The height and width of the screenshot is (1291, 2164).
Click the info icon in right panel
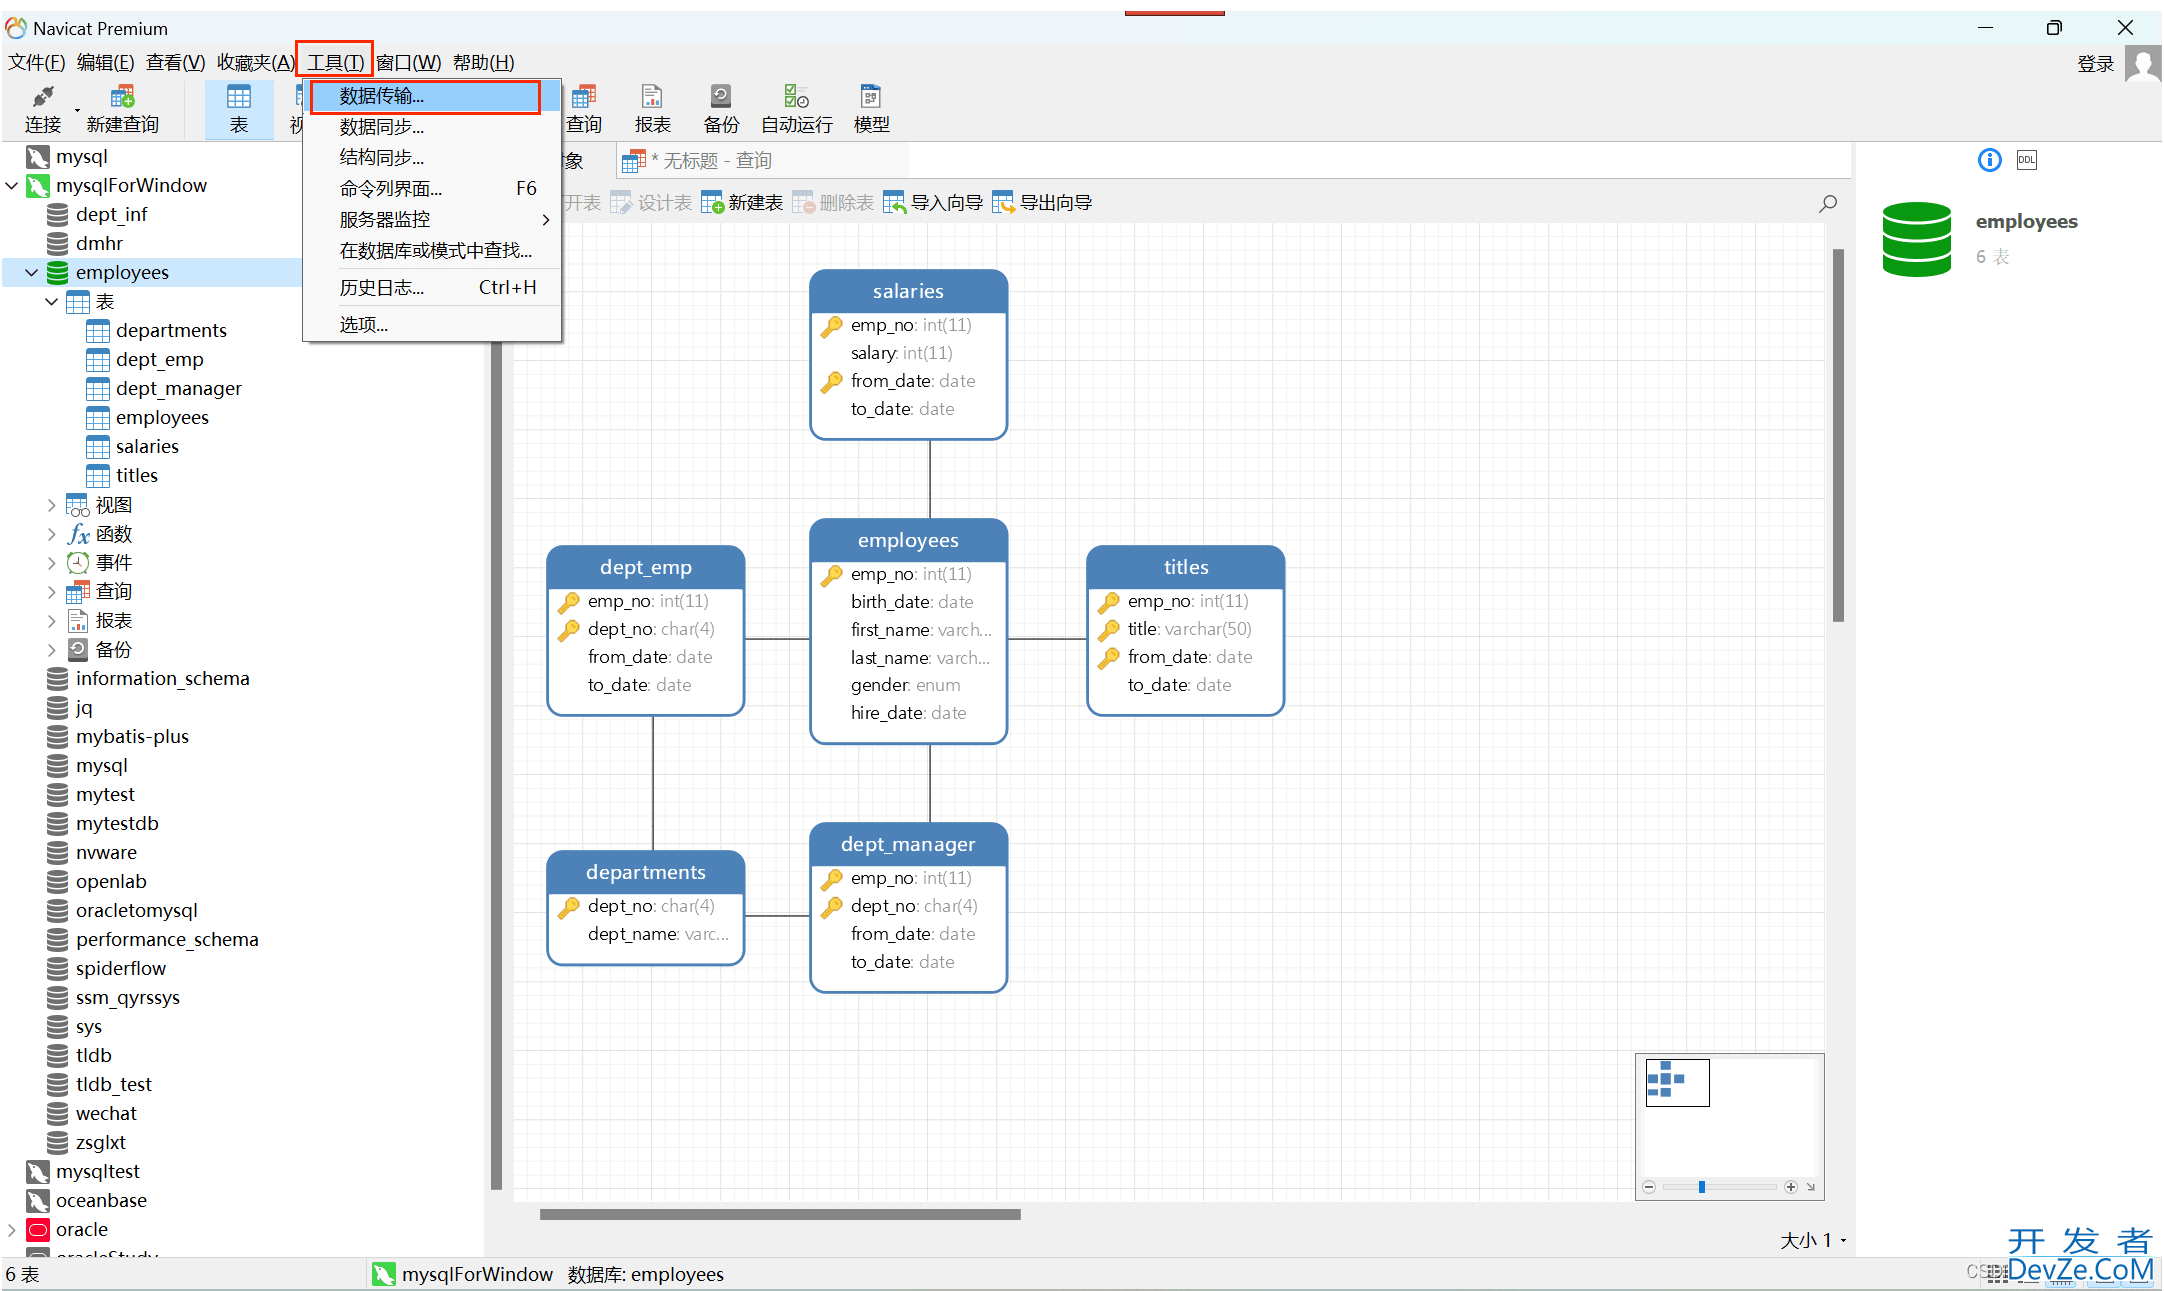click(x=1990, y=160)
